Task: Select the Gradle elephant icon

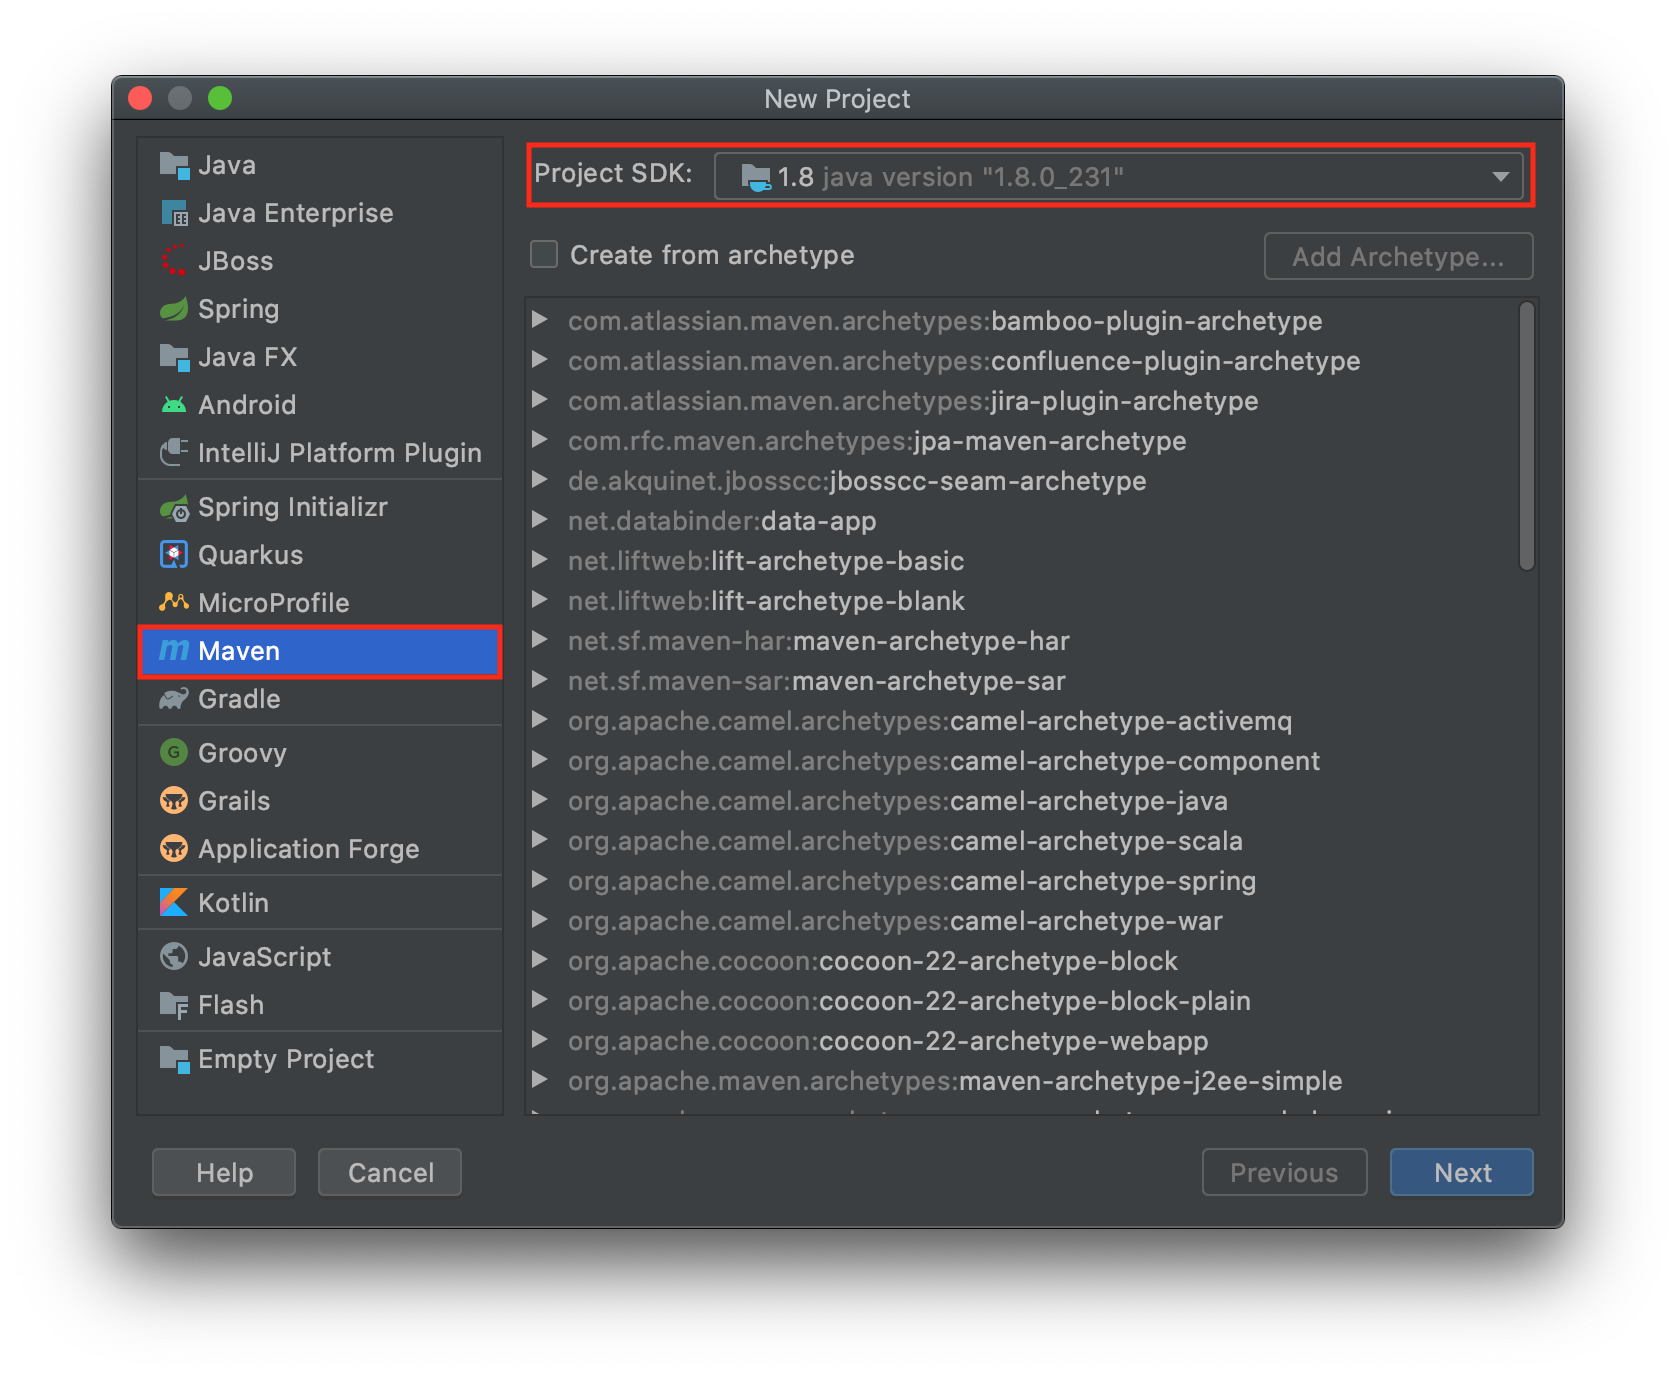Action: pyautogui.click(x=174, y=699)
